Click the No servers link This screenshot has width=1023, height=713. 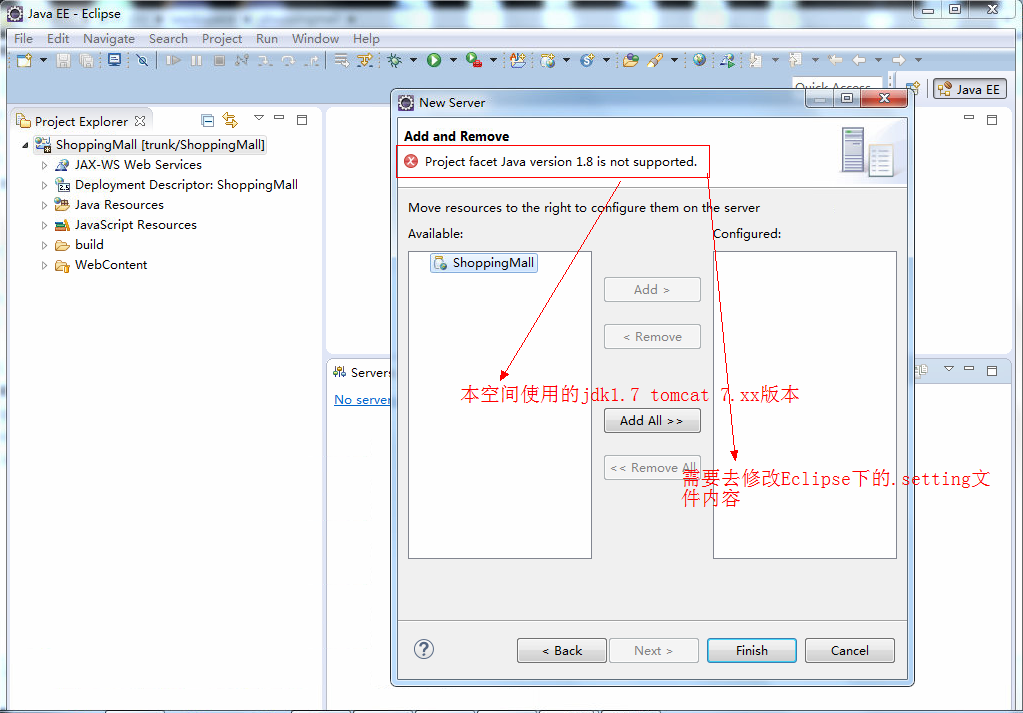(362, 399)
